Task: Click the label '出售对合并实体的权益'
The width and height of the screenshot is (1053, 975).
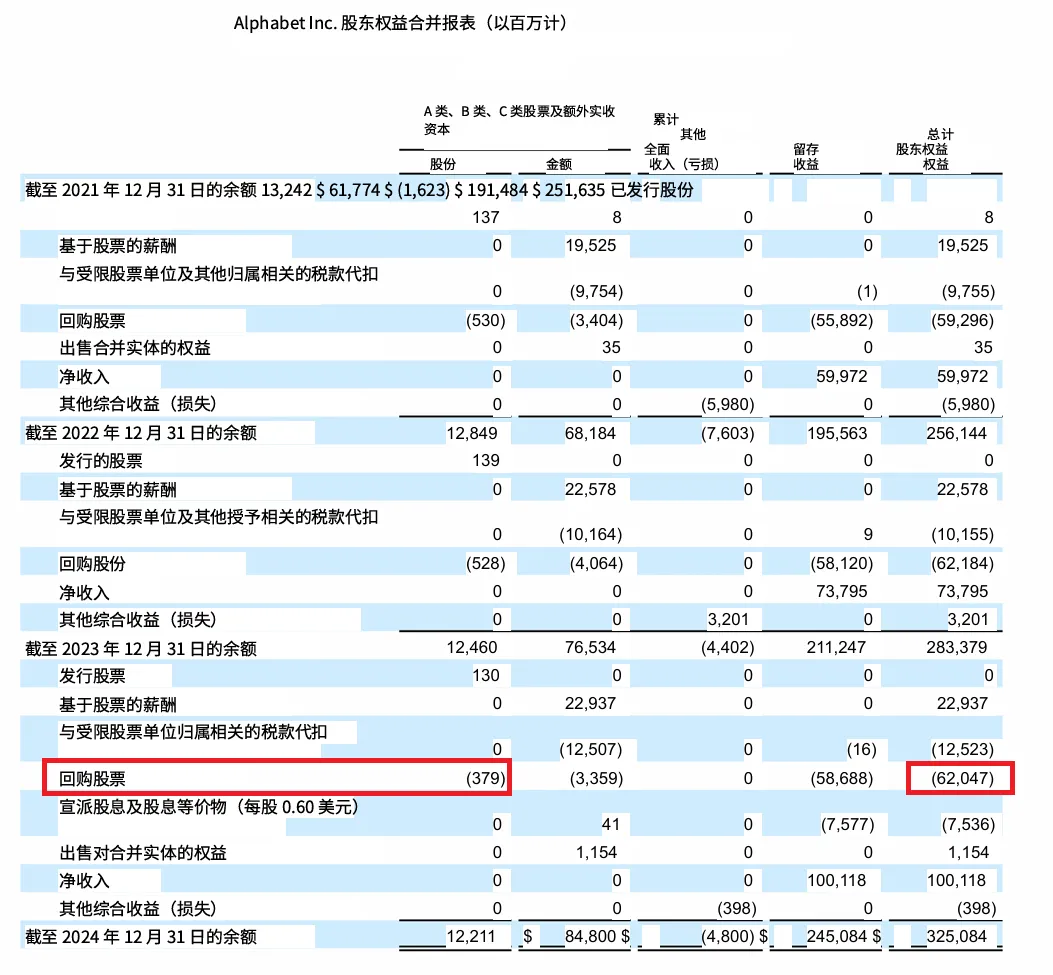Action: pyautogui.click(x=143, y=853)
